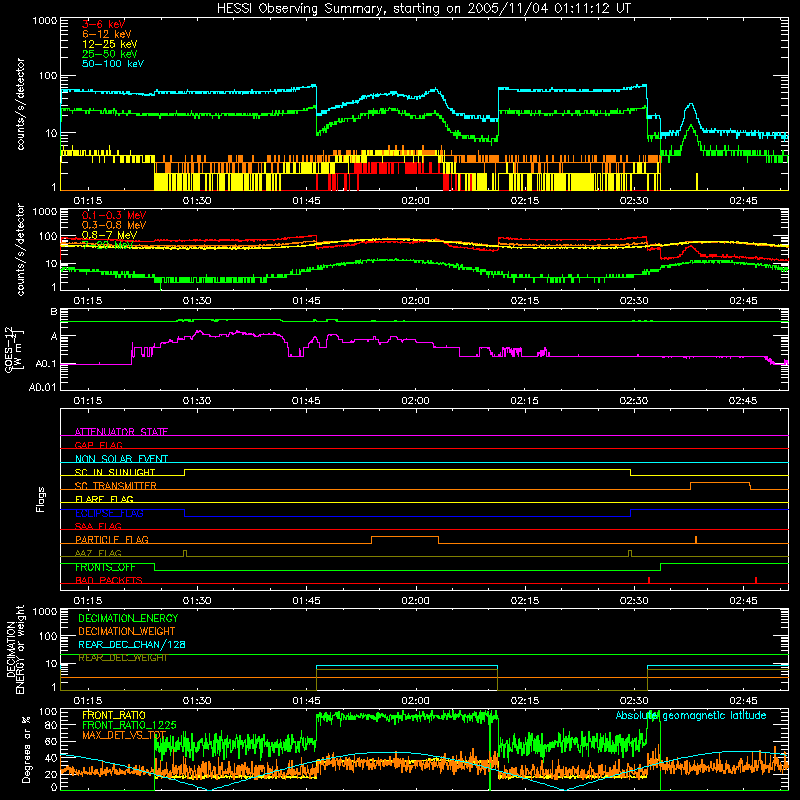Click the HESSI Observing Summary title
The height and width of the screenshot is (800, 800).
pyautogui.click(x=423, y=8)
